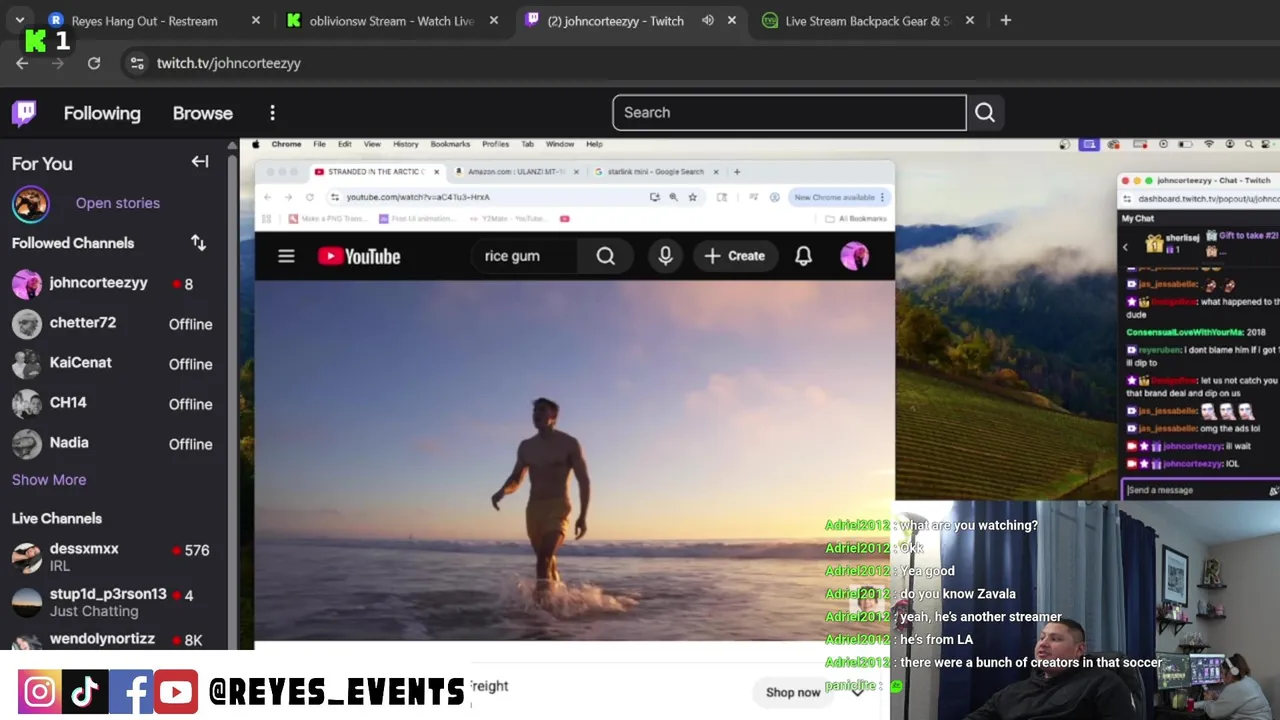Reload the inner Chrome YouTube page
Image resolution: width=1280 pixels, height=720 pixels.
(x=309, y=197)
